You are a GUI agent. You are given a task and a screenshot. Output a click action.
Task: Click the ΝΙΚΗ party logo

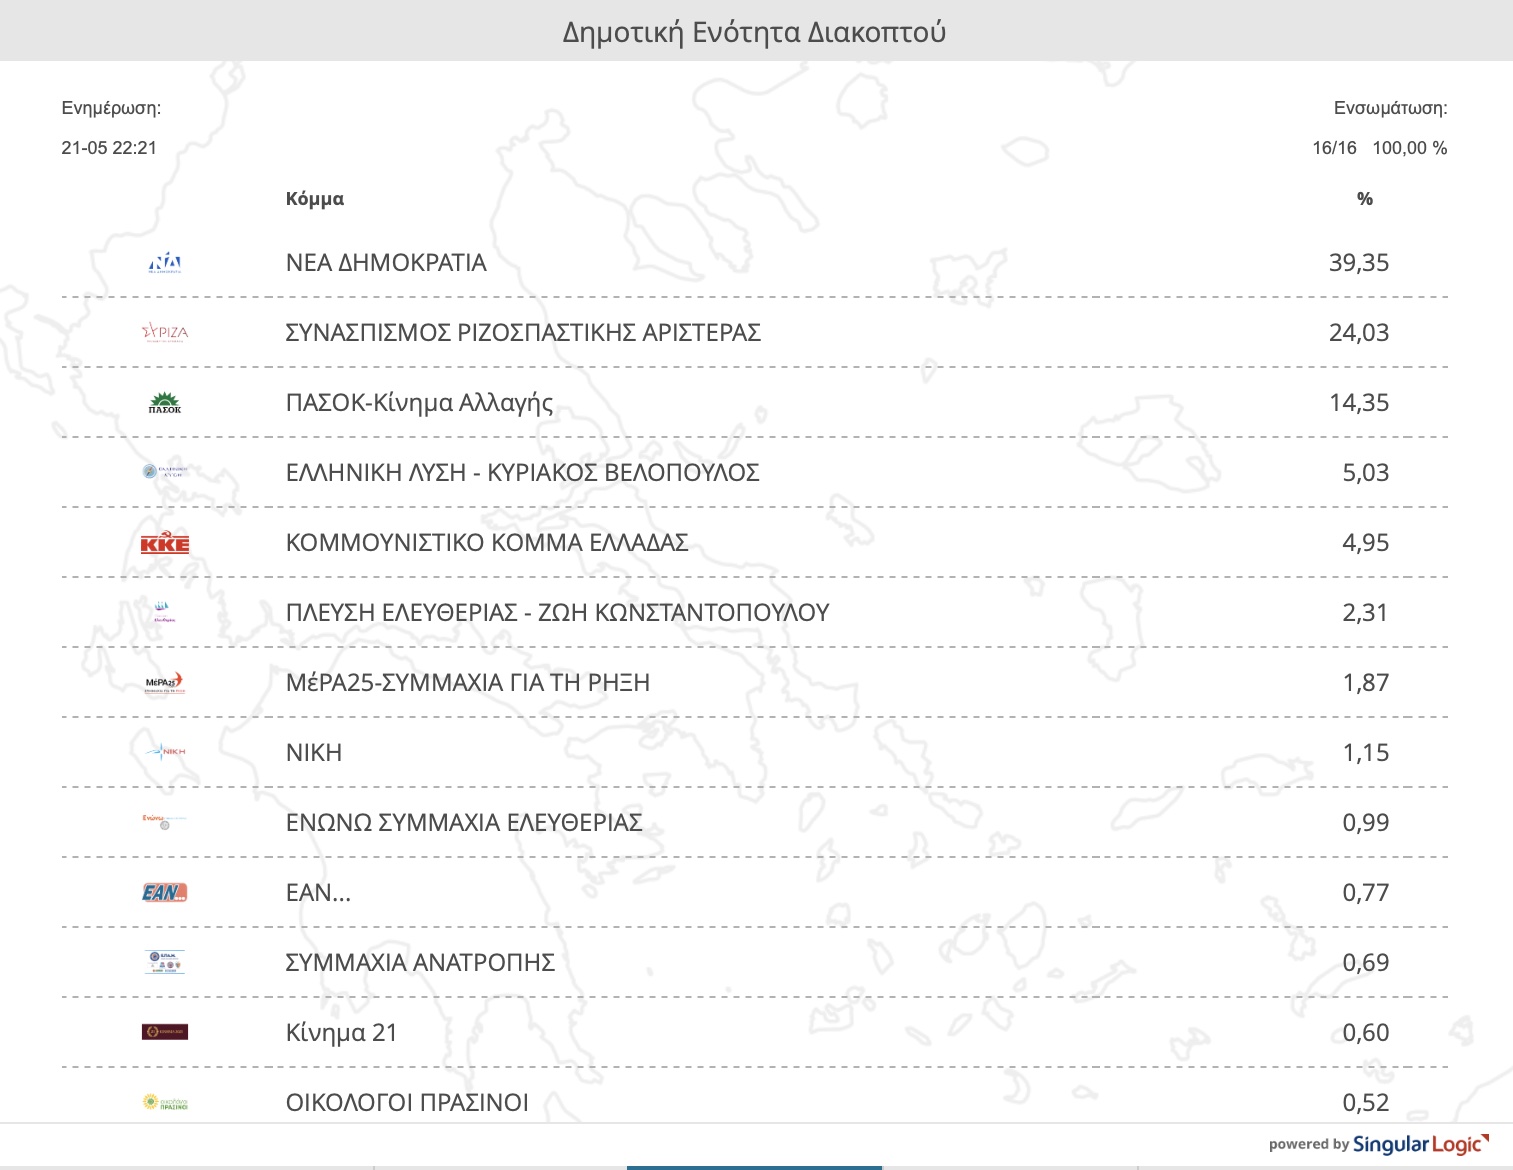coord(165,752)
